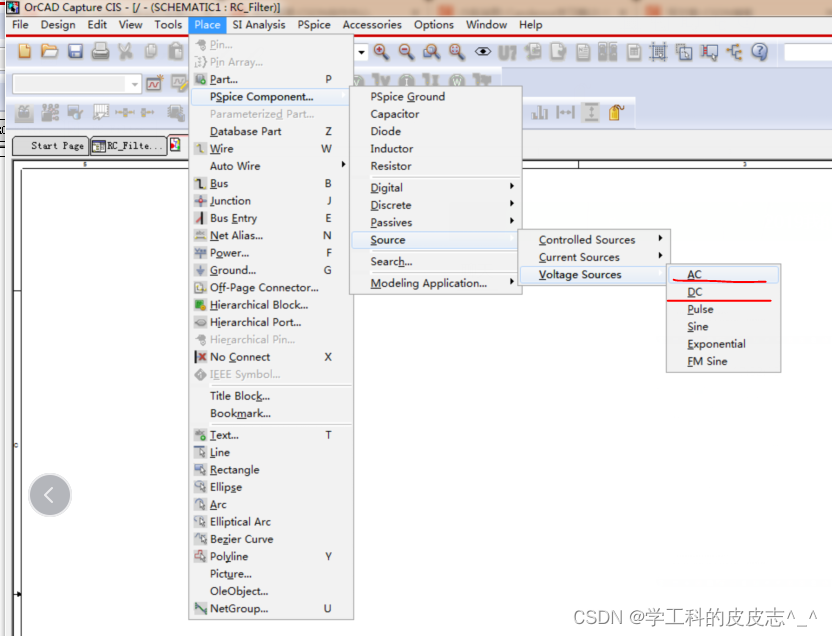832x636 pixels.
Task: Open the PSpice menu
Action: click(x=314, y=25)
